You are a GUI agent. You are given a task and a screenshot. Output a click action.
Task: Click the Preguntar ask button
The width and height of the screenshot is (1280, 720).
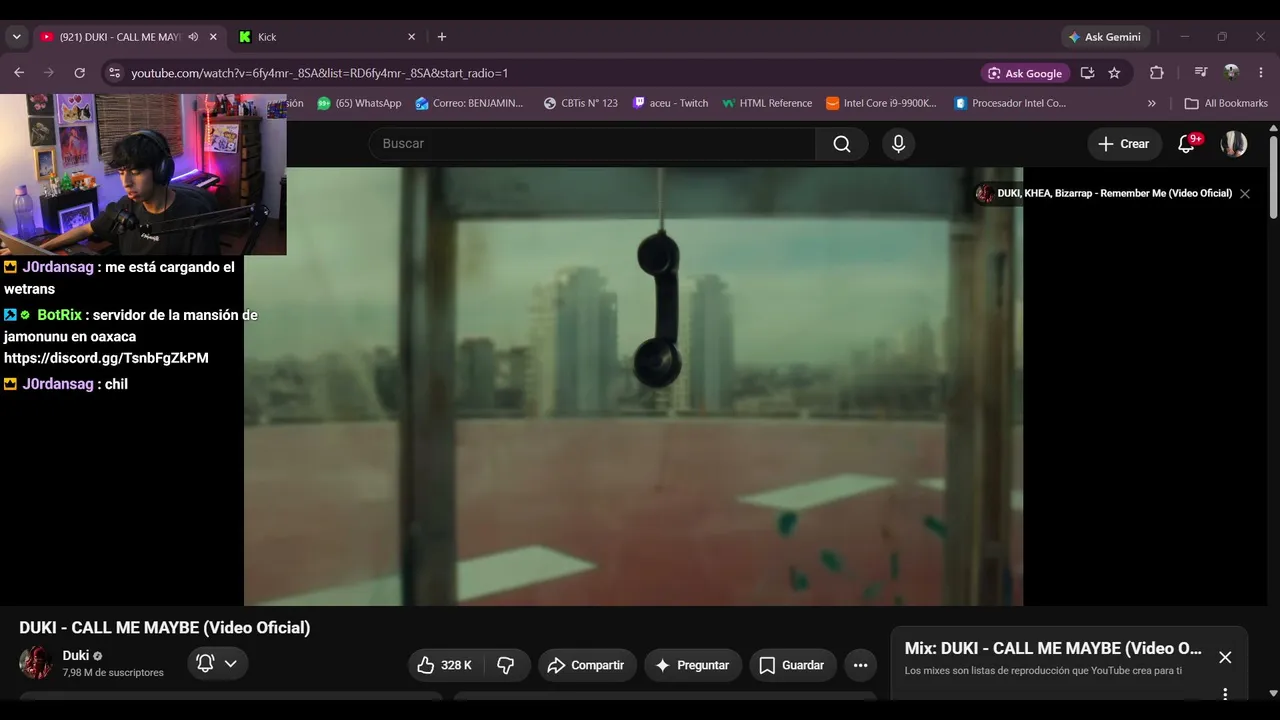coord(692,665)
